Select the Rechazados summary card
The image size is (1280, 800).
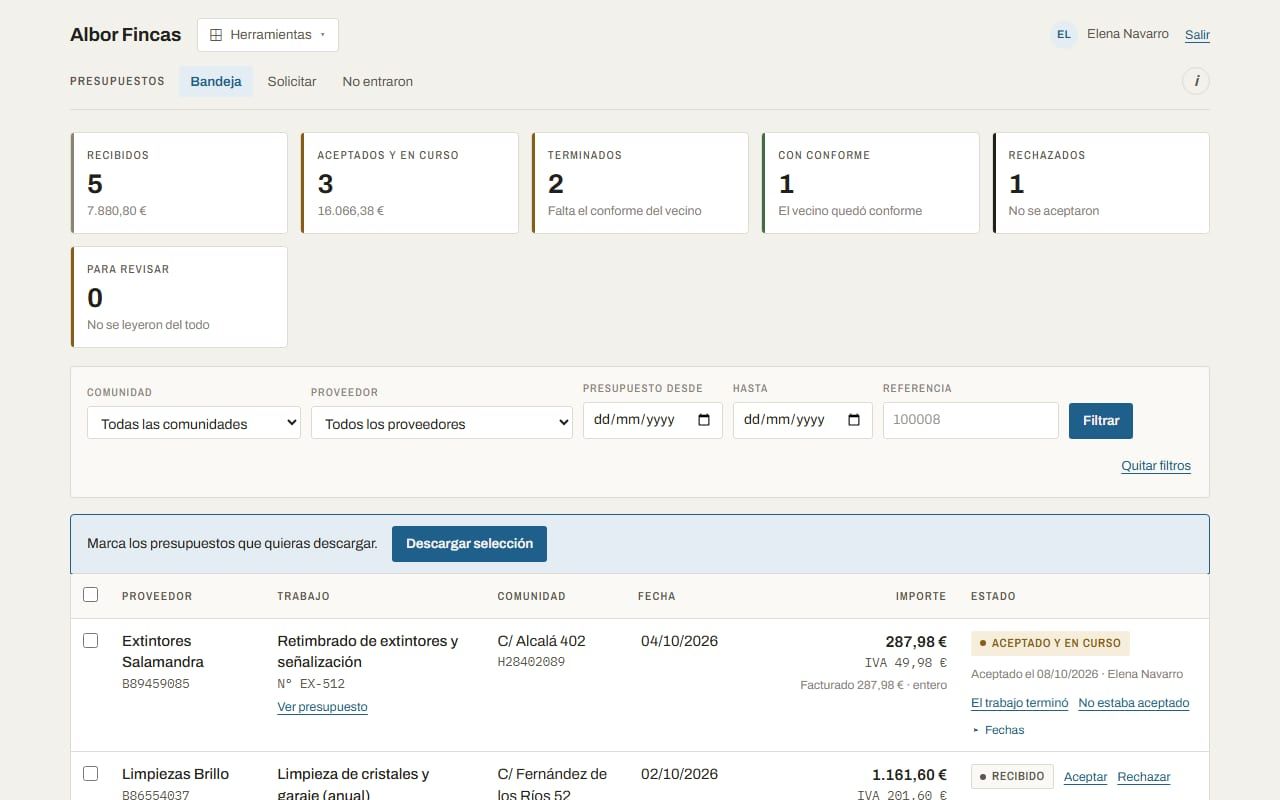(x=1101, y=183)
